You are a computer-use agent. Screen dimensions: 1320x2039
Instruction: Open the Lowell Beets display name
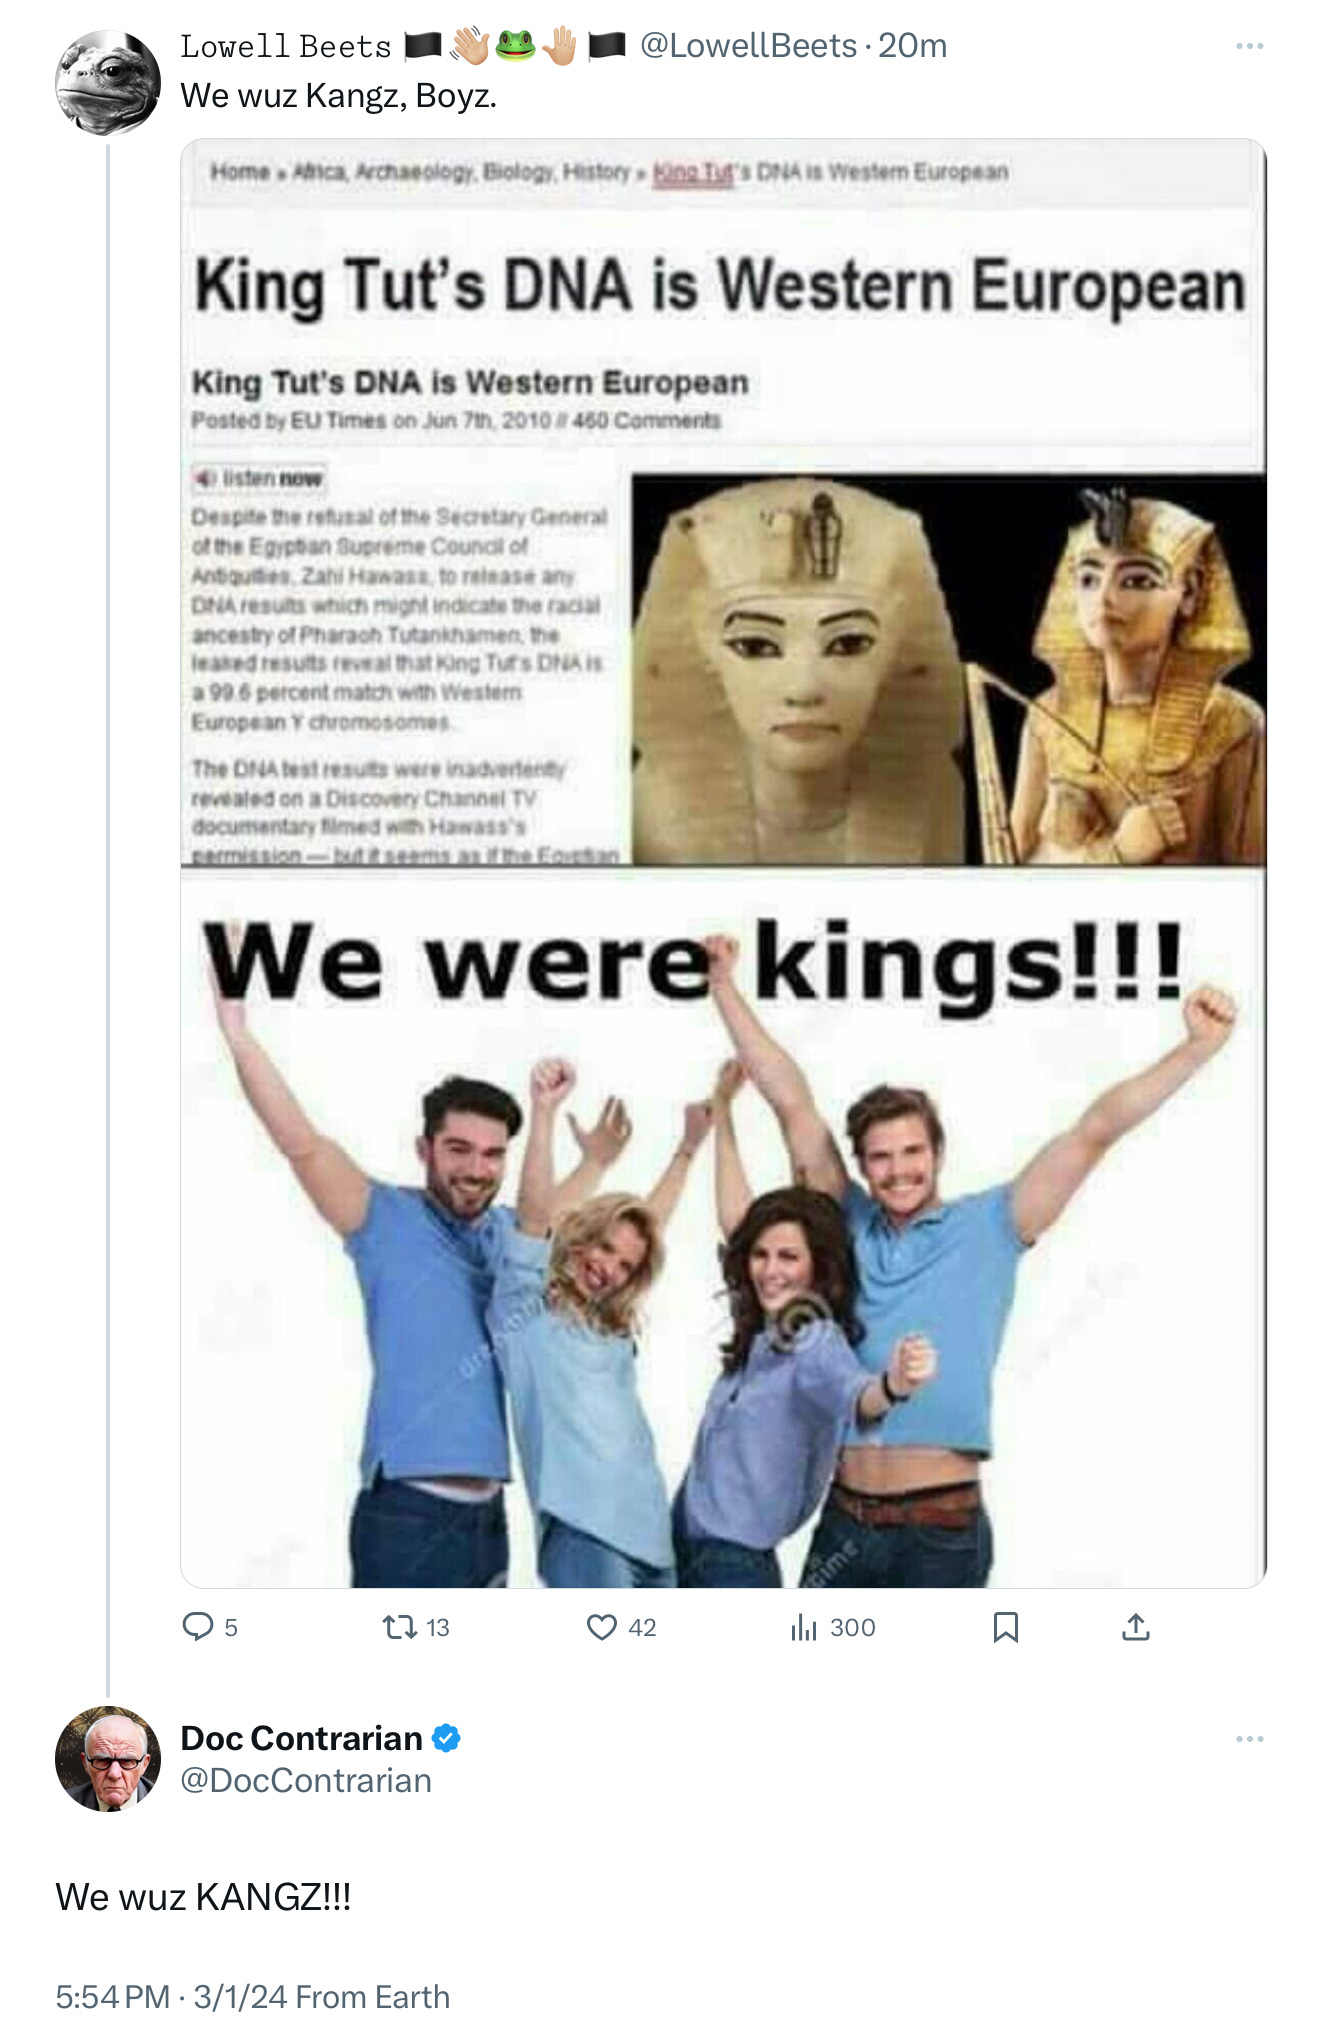(286, 46)
